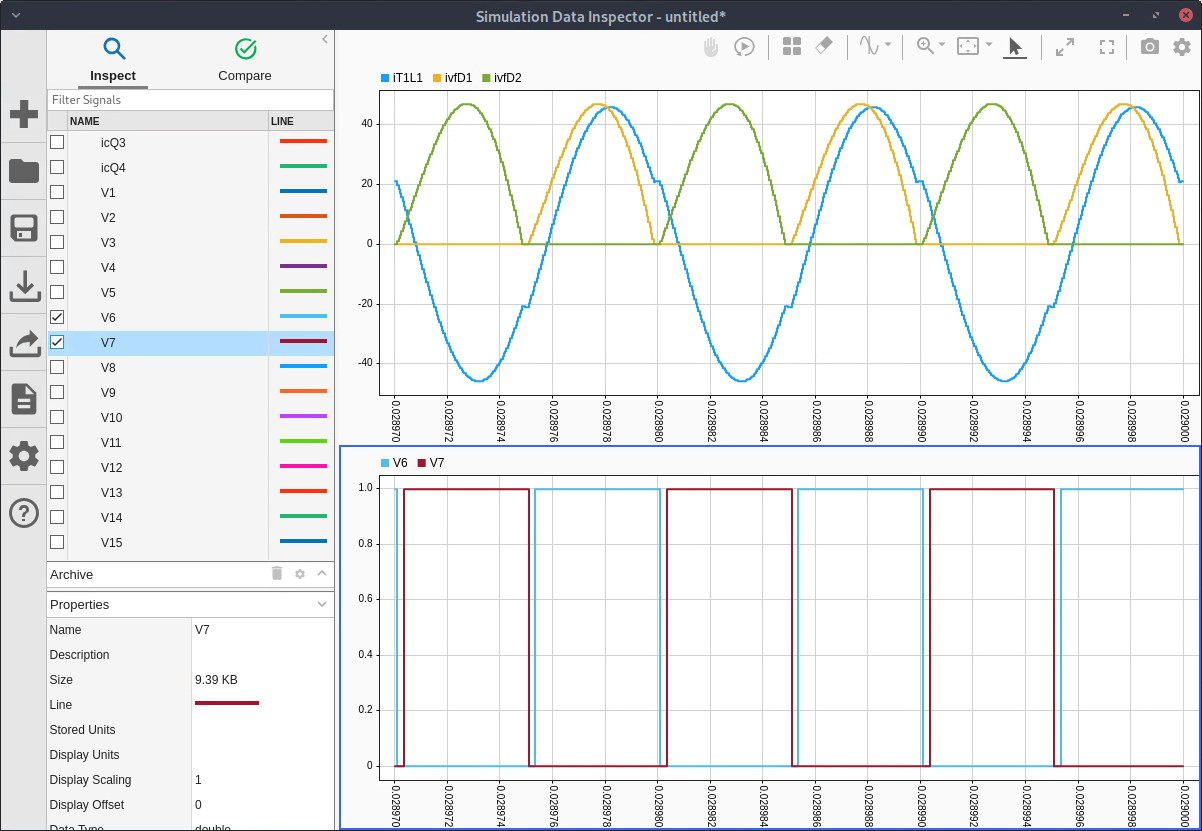Select the clear plot eraser tool
Screen dimensions: 1202x831
(x=823, y=47)
